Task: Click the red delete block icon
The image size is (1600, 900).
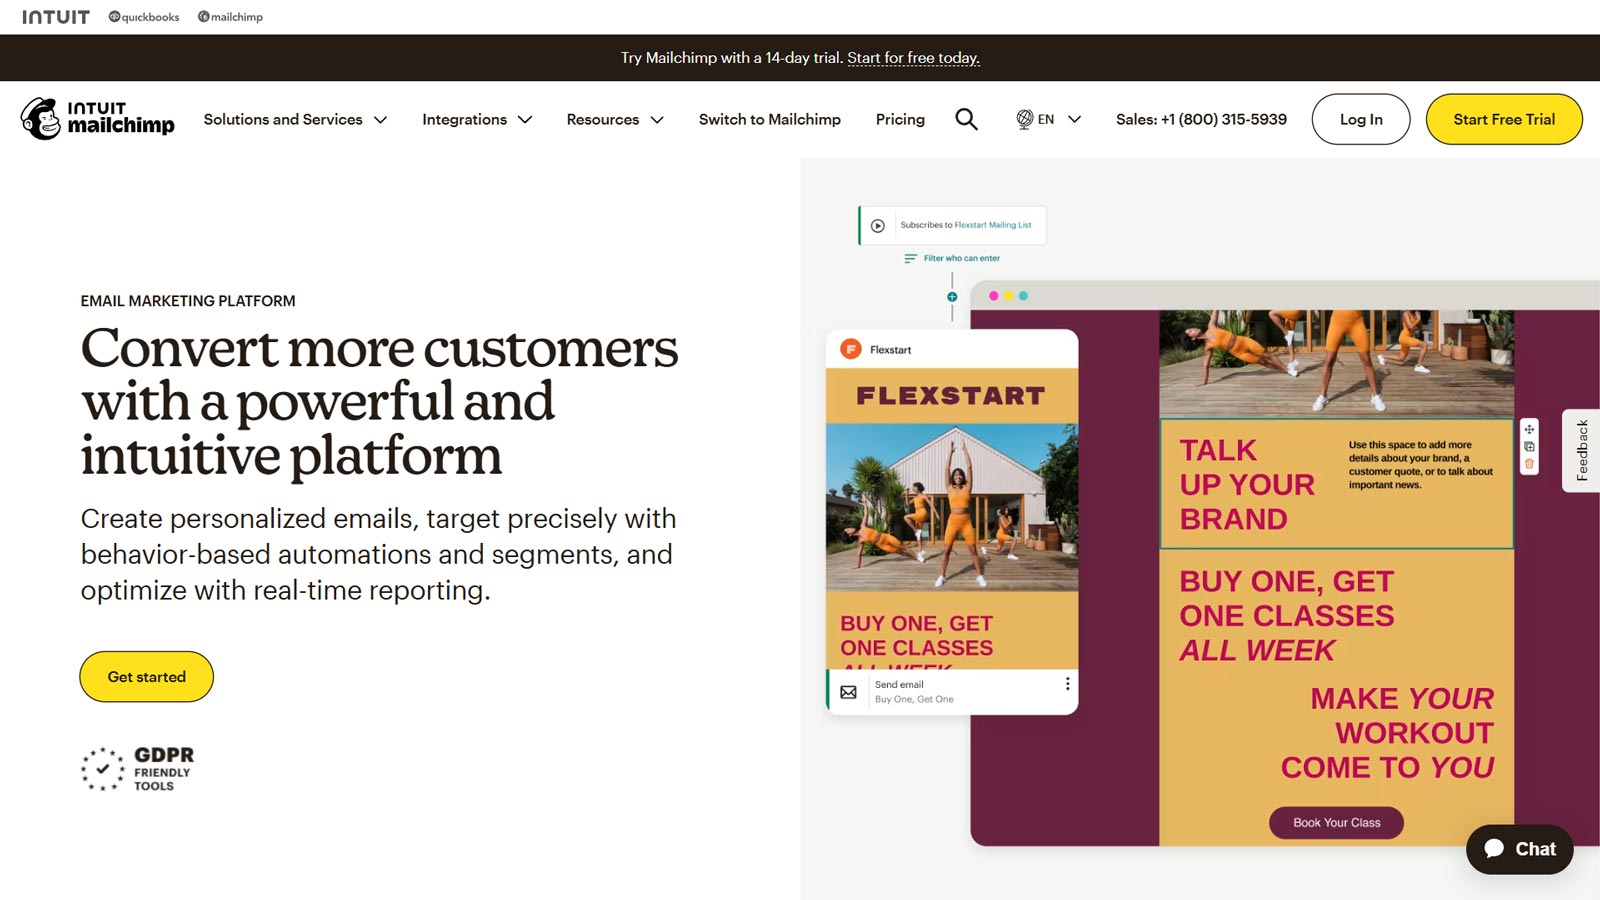Action: (1529, 464)
